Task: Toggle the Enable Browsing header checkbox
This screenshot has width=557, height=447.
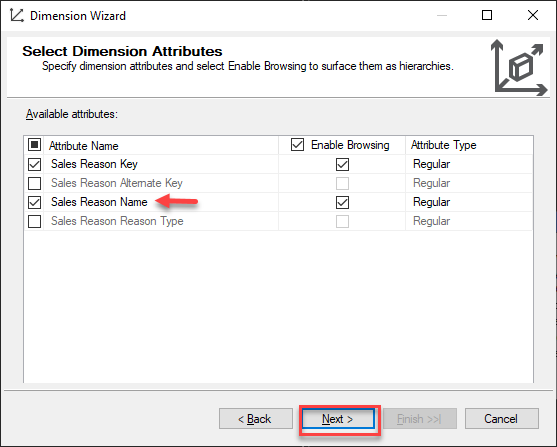Action: tap(297, 145)
